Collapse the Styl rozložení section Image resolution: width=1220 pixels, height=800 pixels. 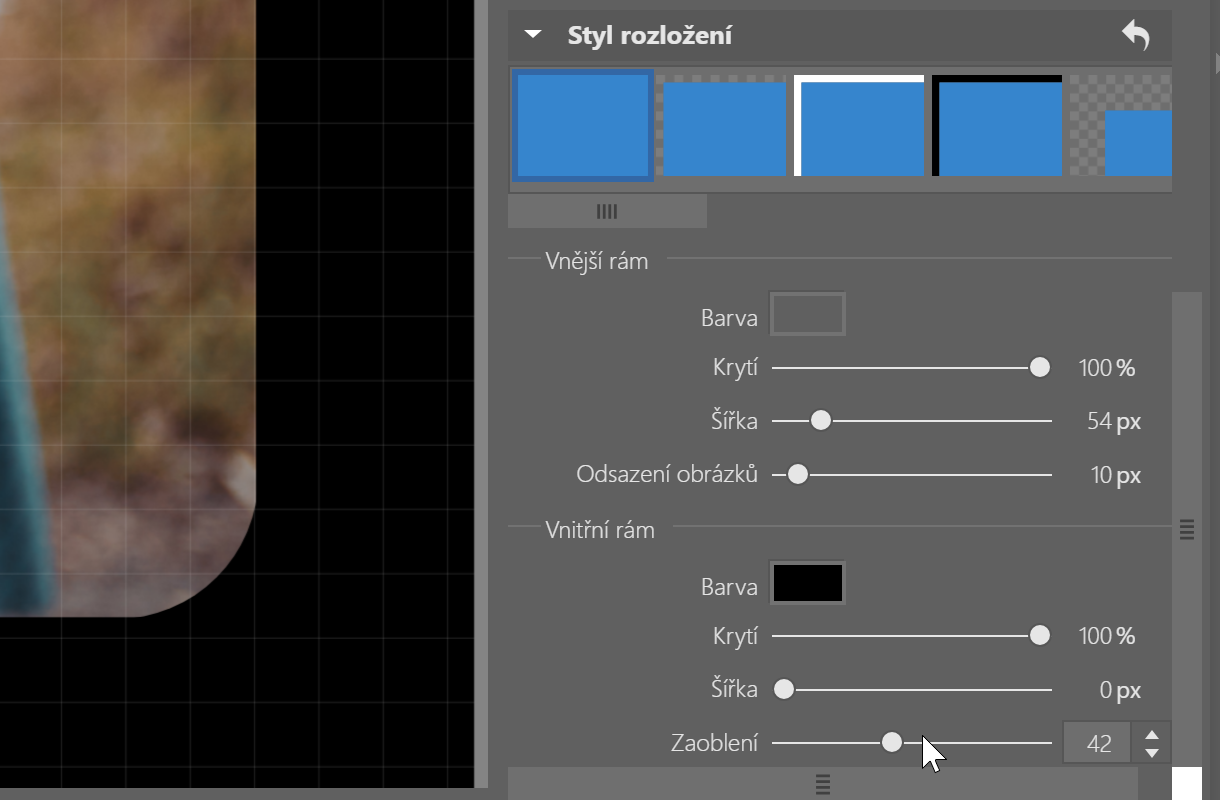coord(532,33)
